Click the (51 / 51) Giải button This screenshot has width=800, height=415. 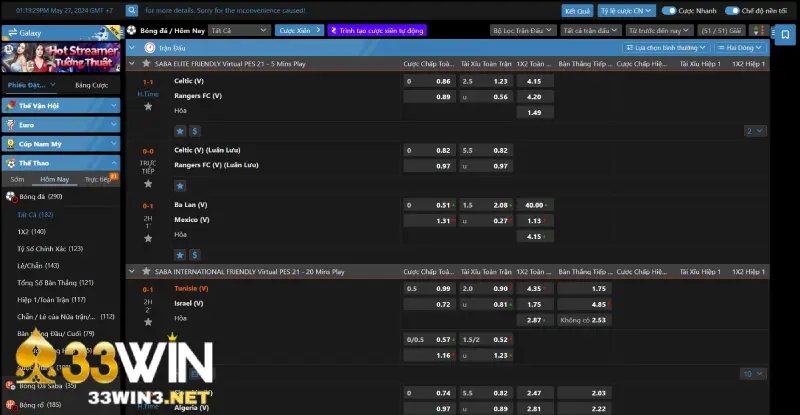pyautogui.click(x=721, y=31)
